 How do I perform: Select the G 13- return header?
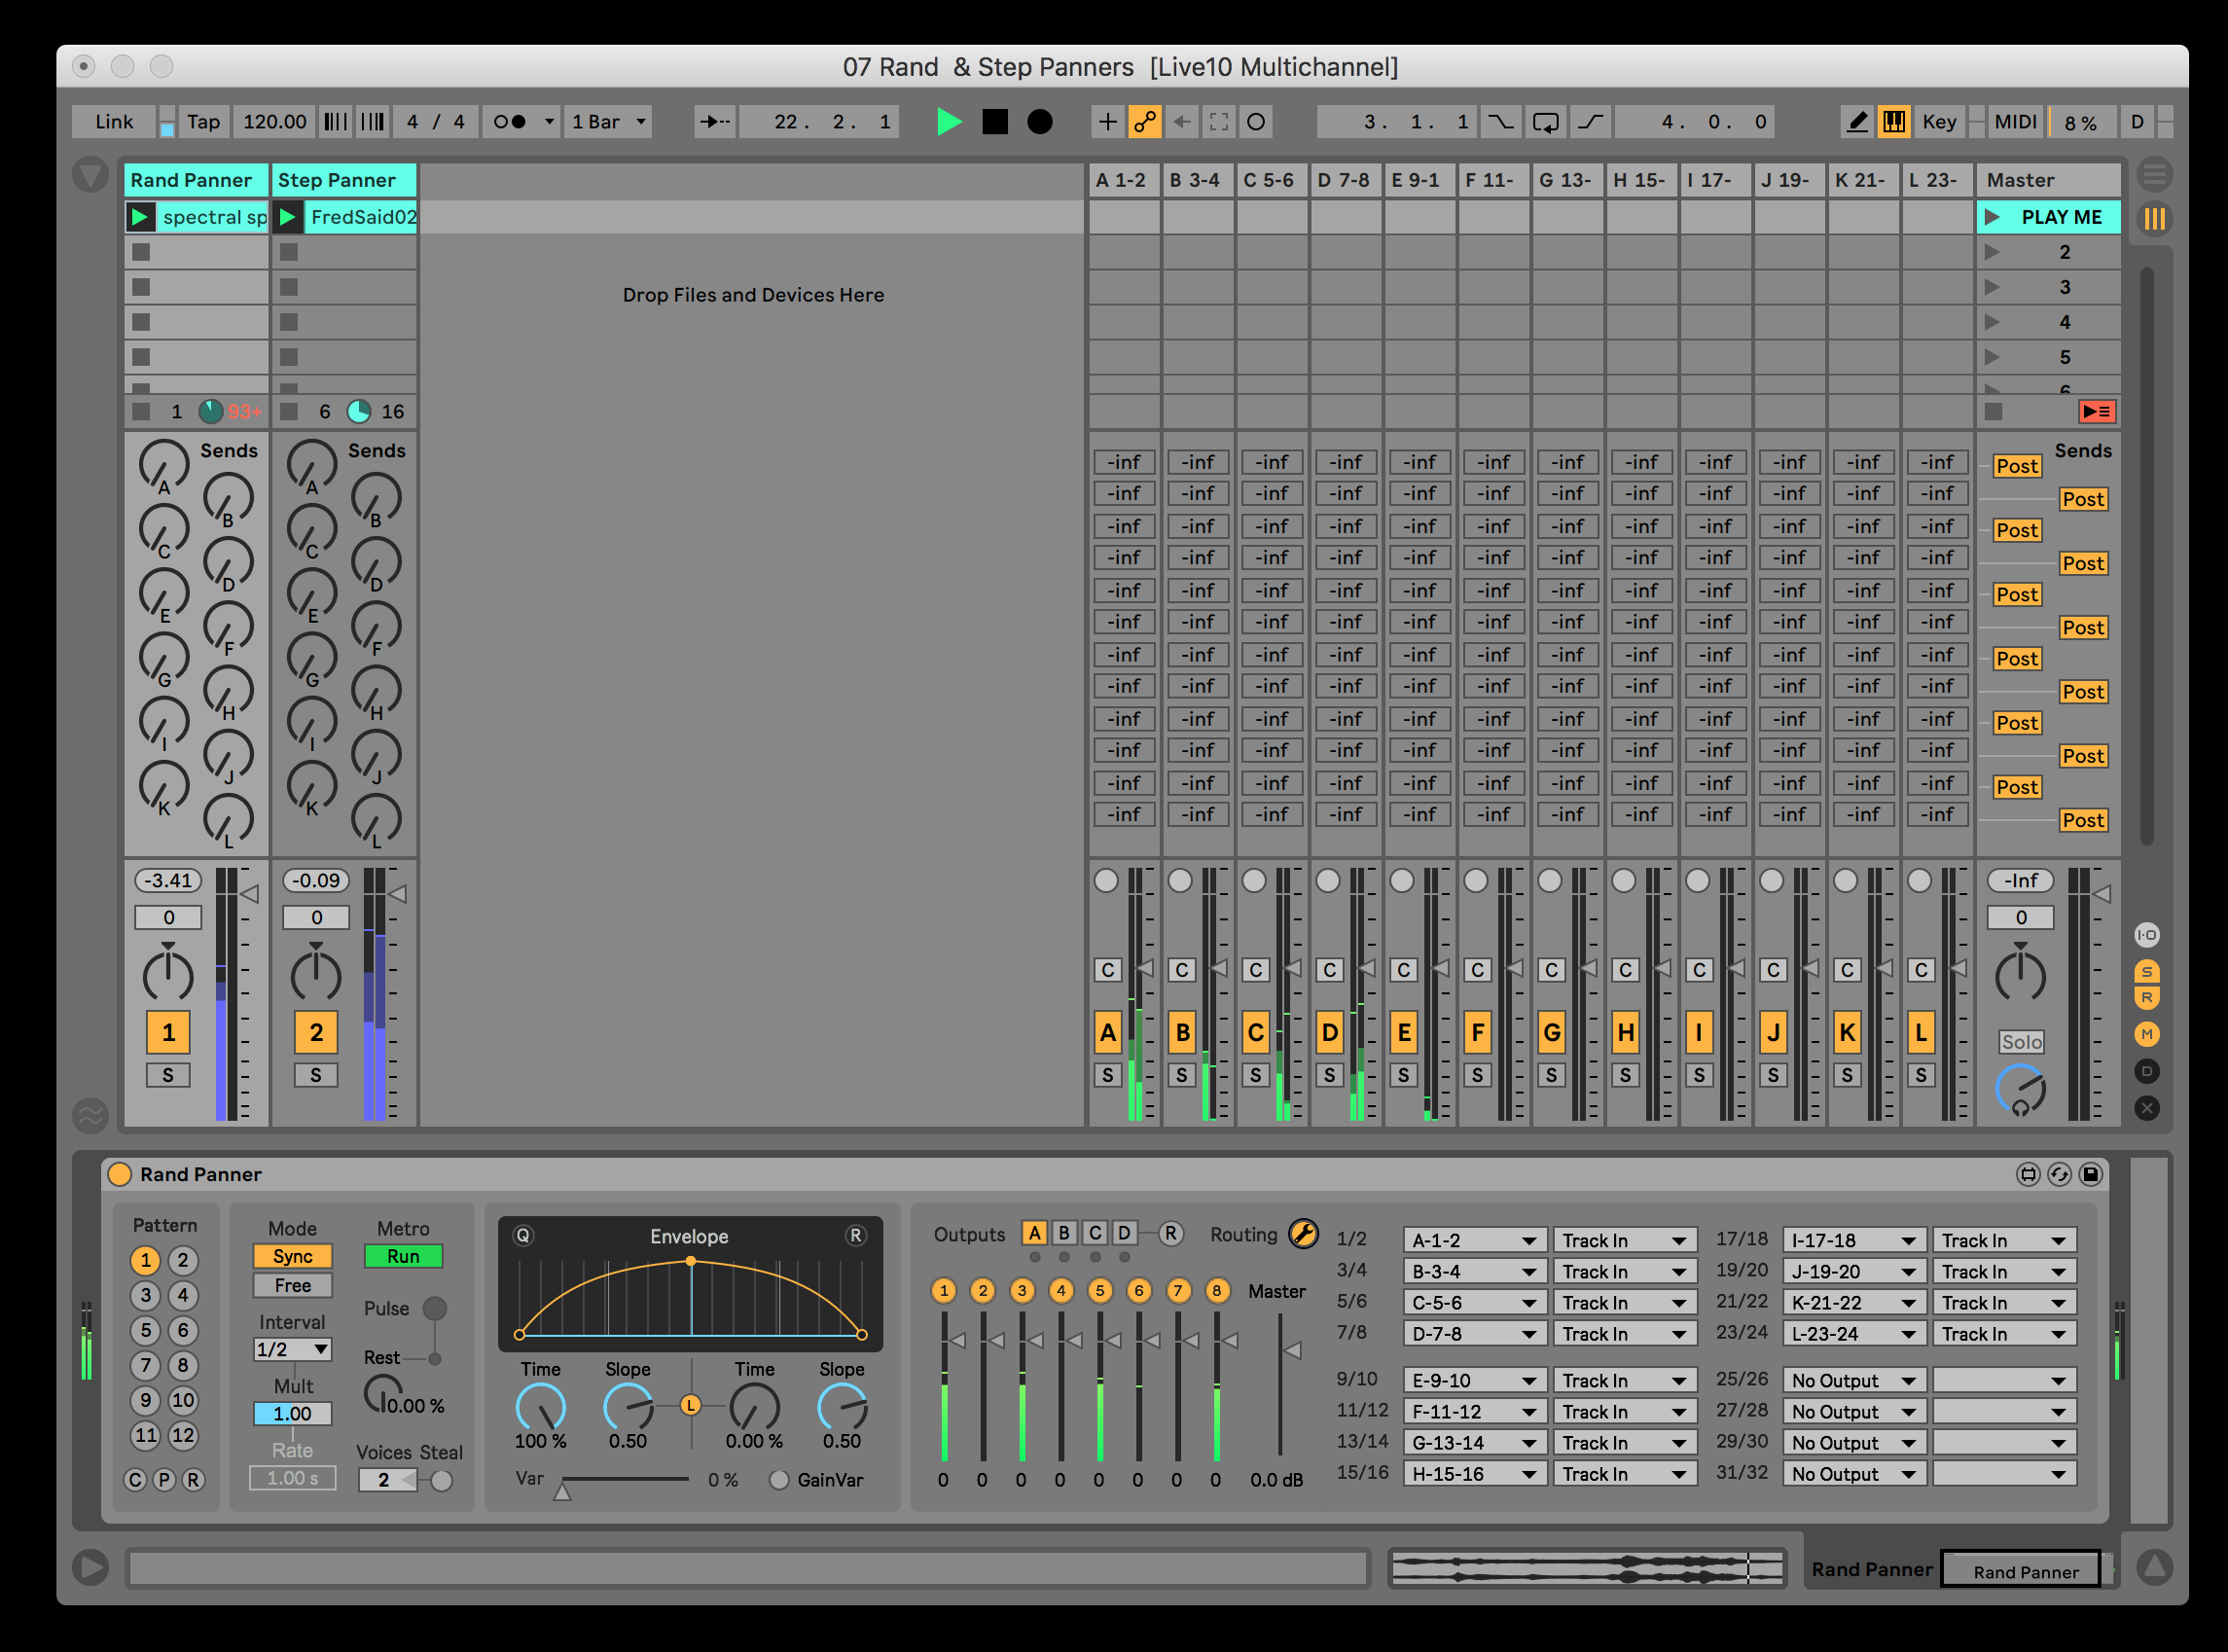1567,180
